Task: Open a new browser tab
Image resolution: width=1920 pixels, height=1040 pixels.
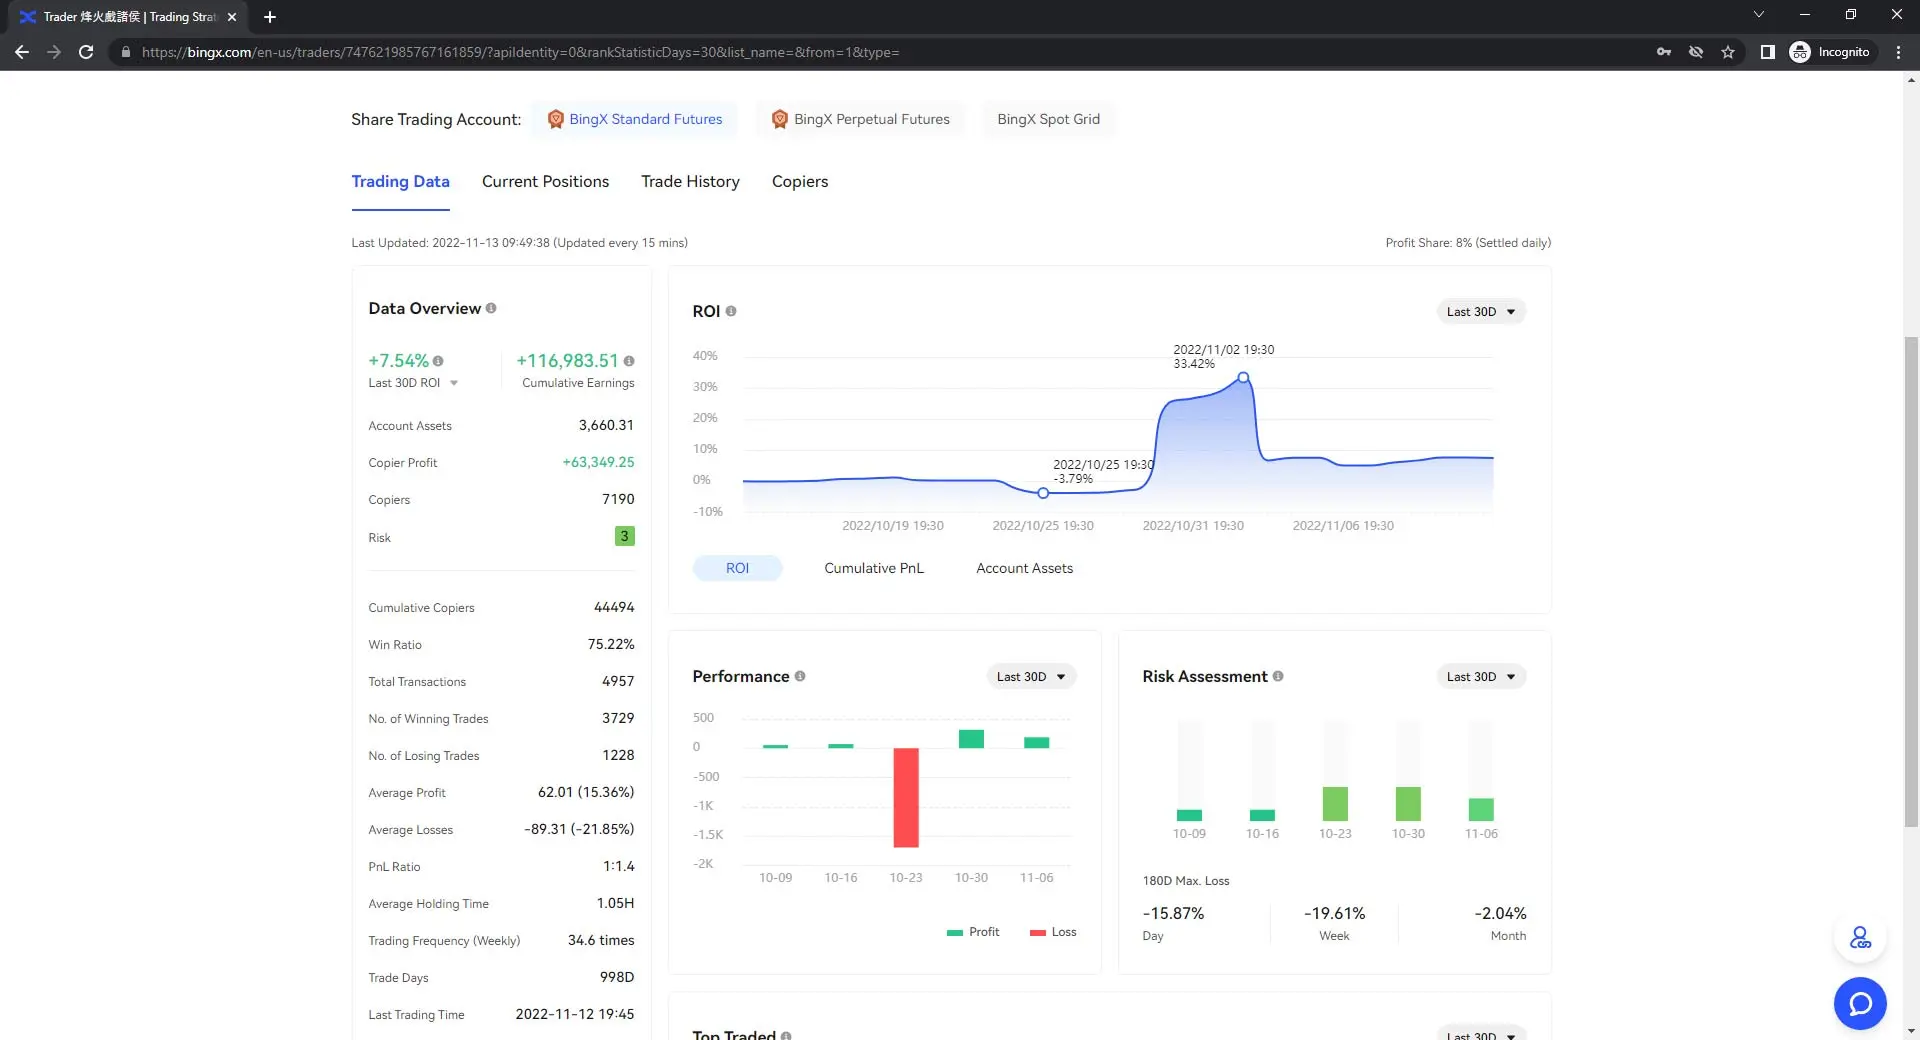Action: coord(269,17)
